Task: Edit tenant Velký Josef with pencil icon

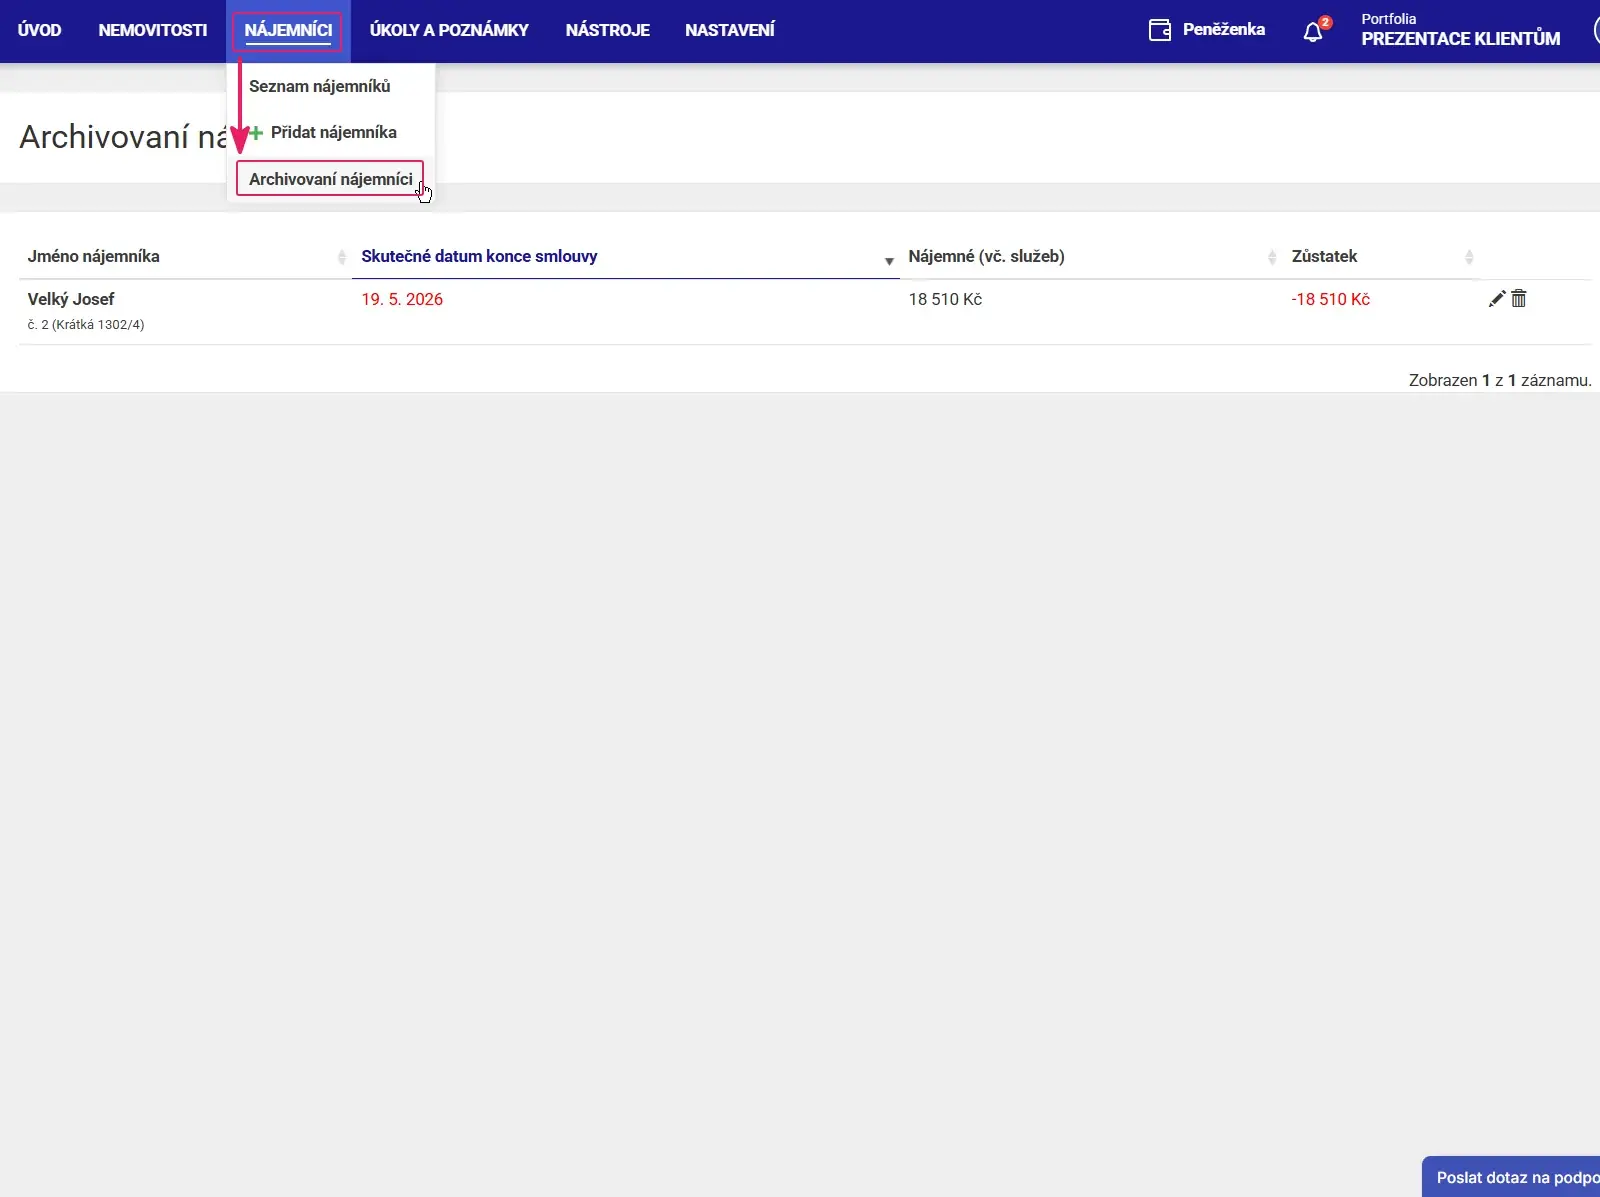Action: (x=1496, y=299)
